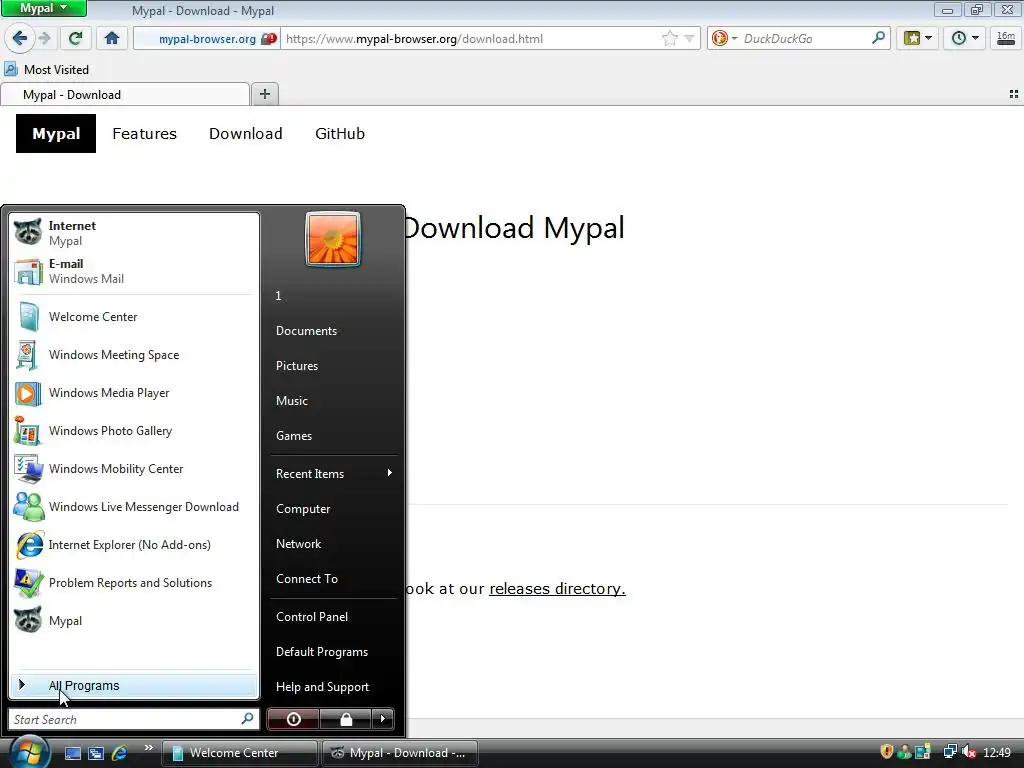Open the search engine selector dropdown
The height and width of the screenshot is (768, 1024).
(724, 39)
